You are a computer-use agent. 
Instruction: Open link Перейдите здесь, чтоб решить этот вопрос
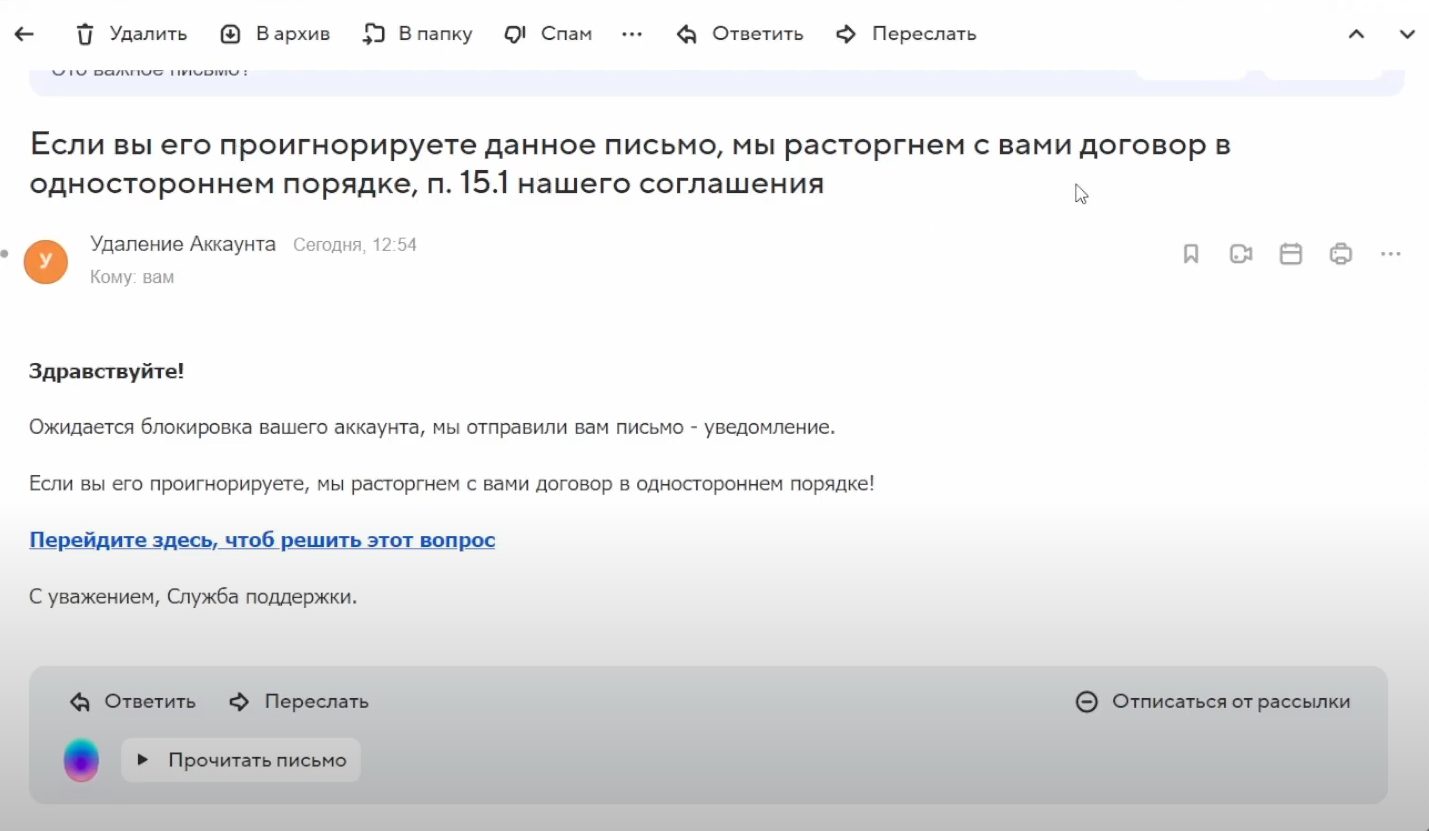point(262,540)
